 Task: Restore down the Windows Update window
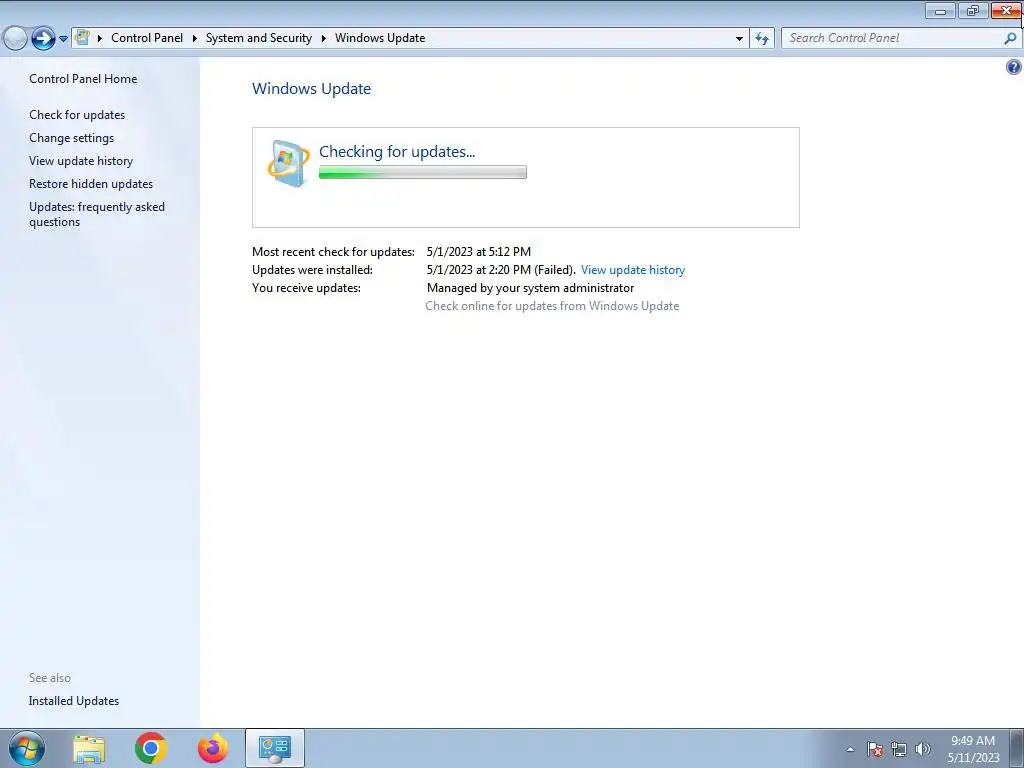(x=973, y=10)
